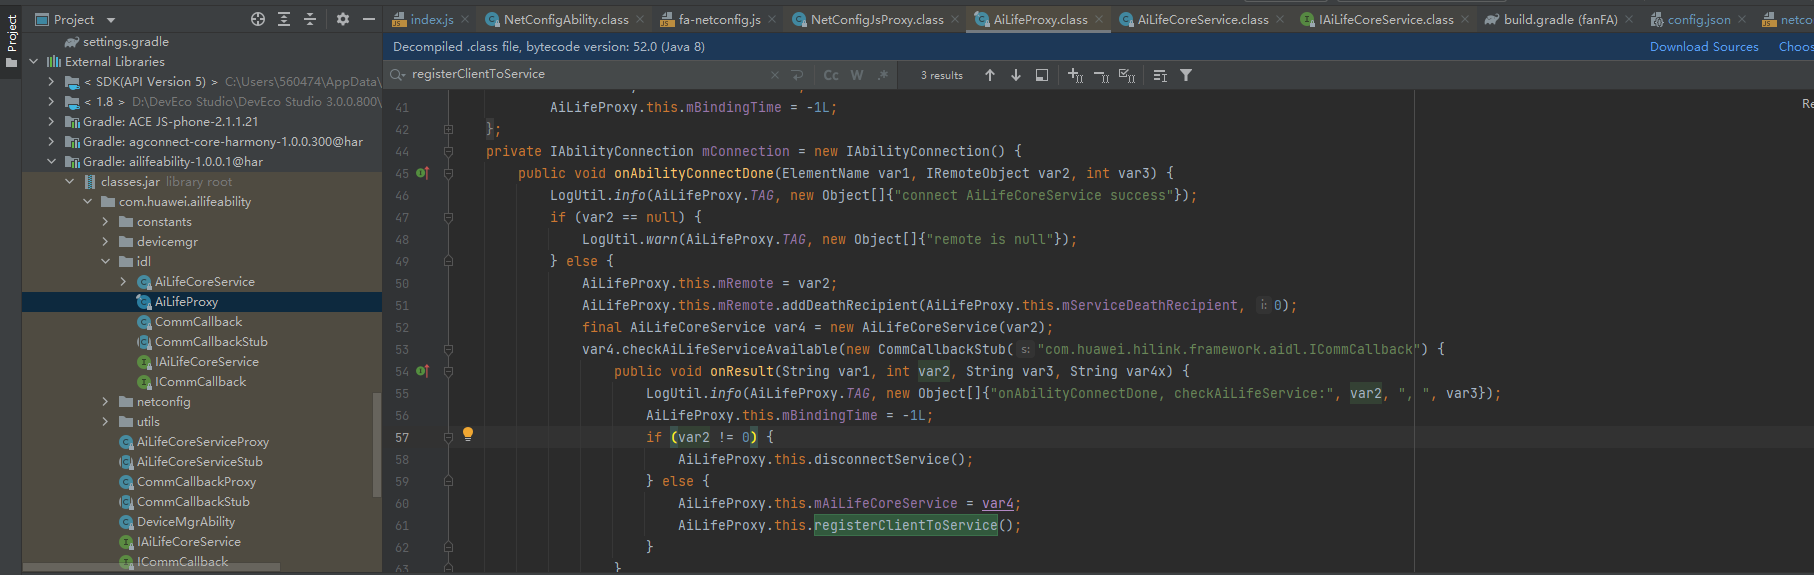This screenshot has width=1814, height=575.
Task: Add selection for next occurrence icon
Action: tap(1075, 75)
